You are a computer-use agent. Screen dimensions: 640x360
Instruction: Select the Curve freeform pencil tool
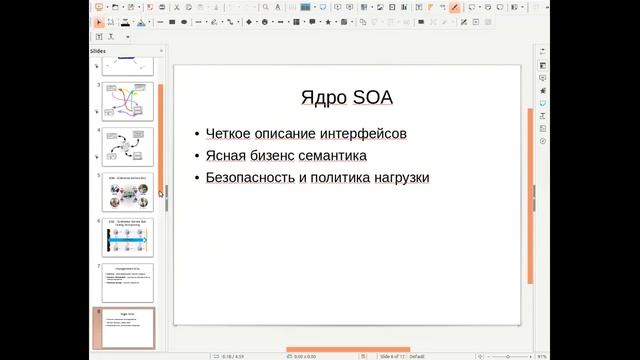[x=214, y=22]
